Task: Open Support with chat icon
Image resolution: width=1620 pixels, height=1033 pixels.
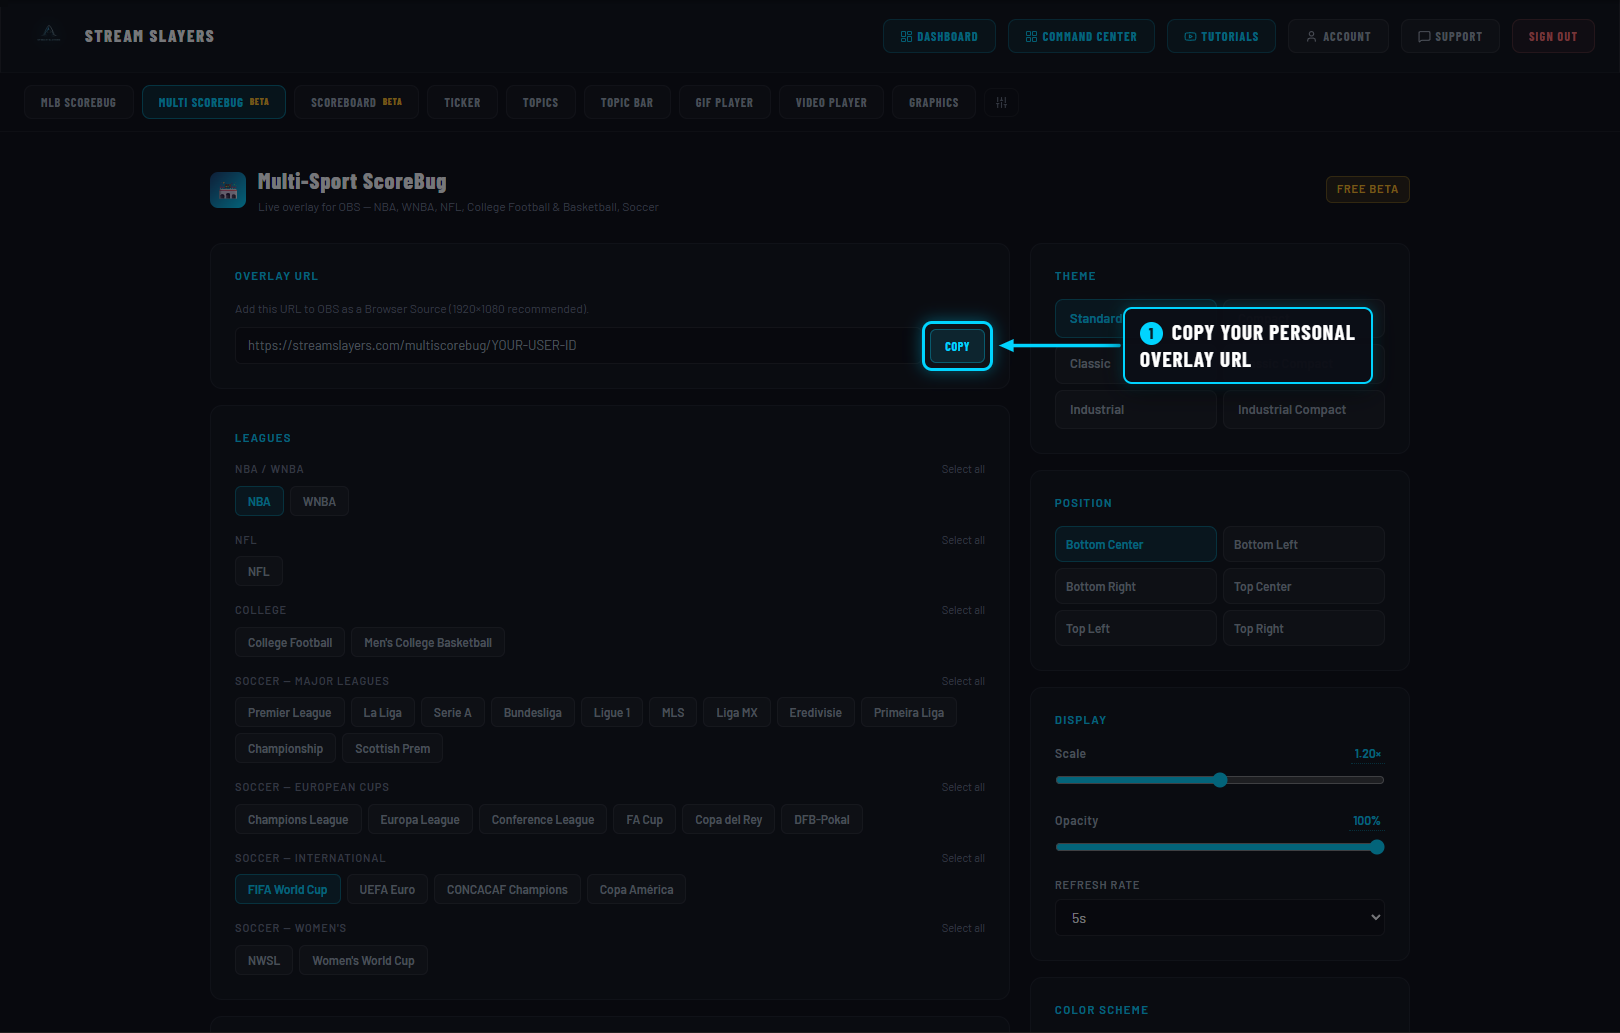Action: pos(1450,36)
